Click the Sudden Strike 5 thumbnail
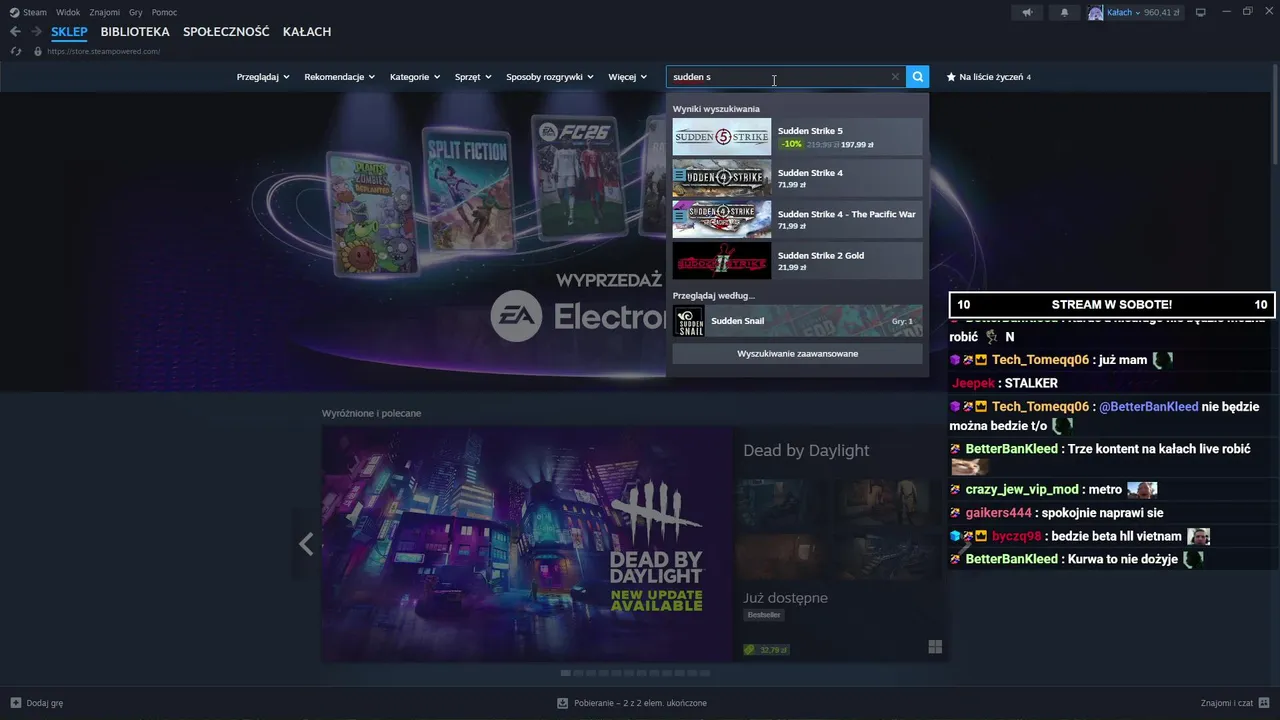Image resolution: width=1280 pixels, height=720 pixels. point(722,137)
